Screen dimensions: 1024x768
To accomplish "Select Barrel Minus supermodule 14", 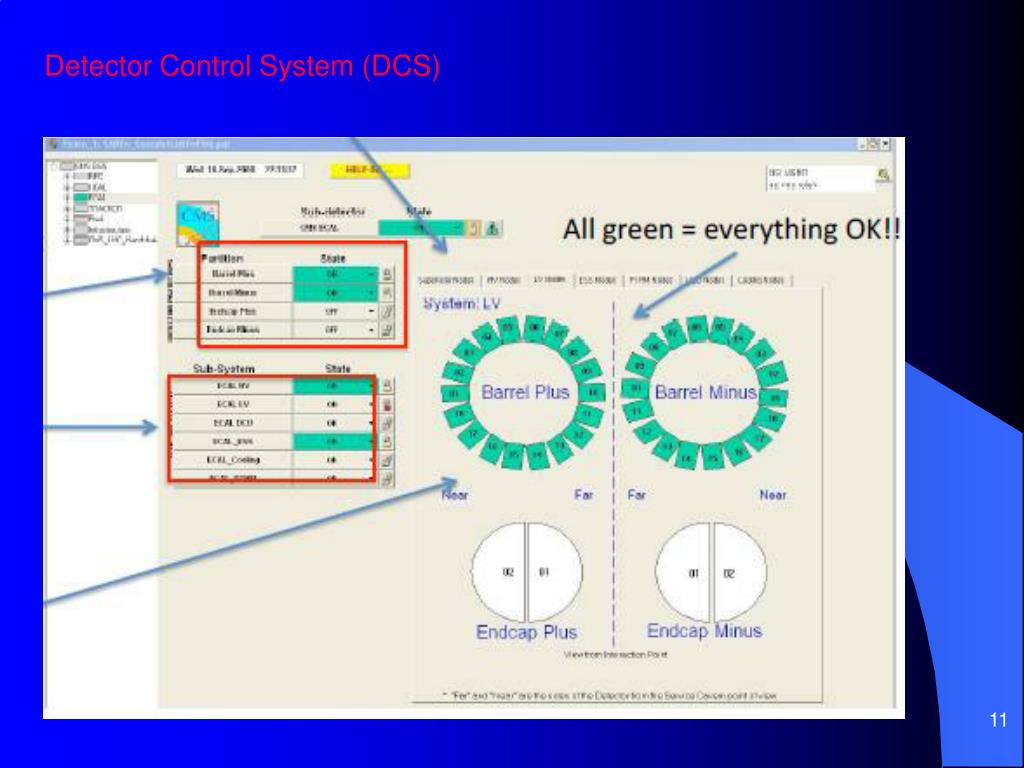I will click(686, 457).
